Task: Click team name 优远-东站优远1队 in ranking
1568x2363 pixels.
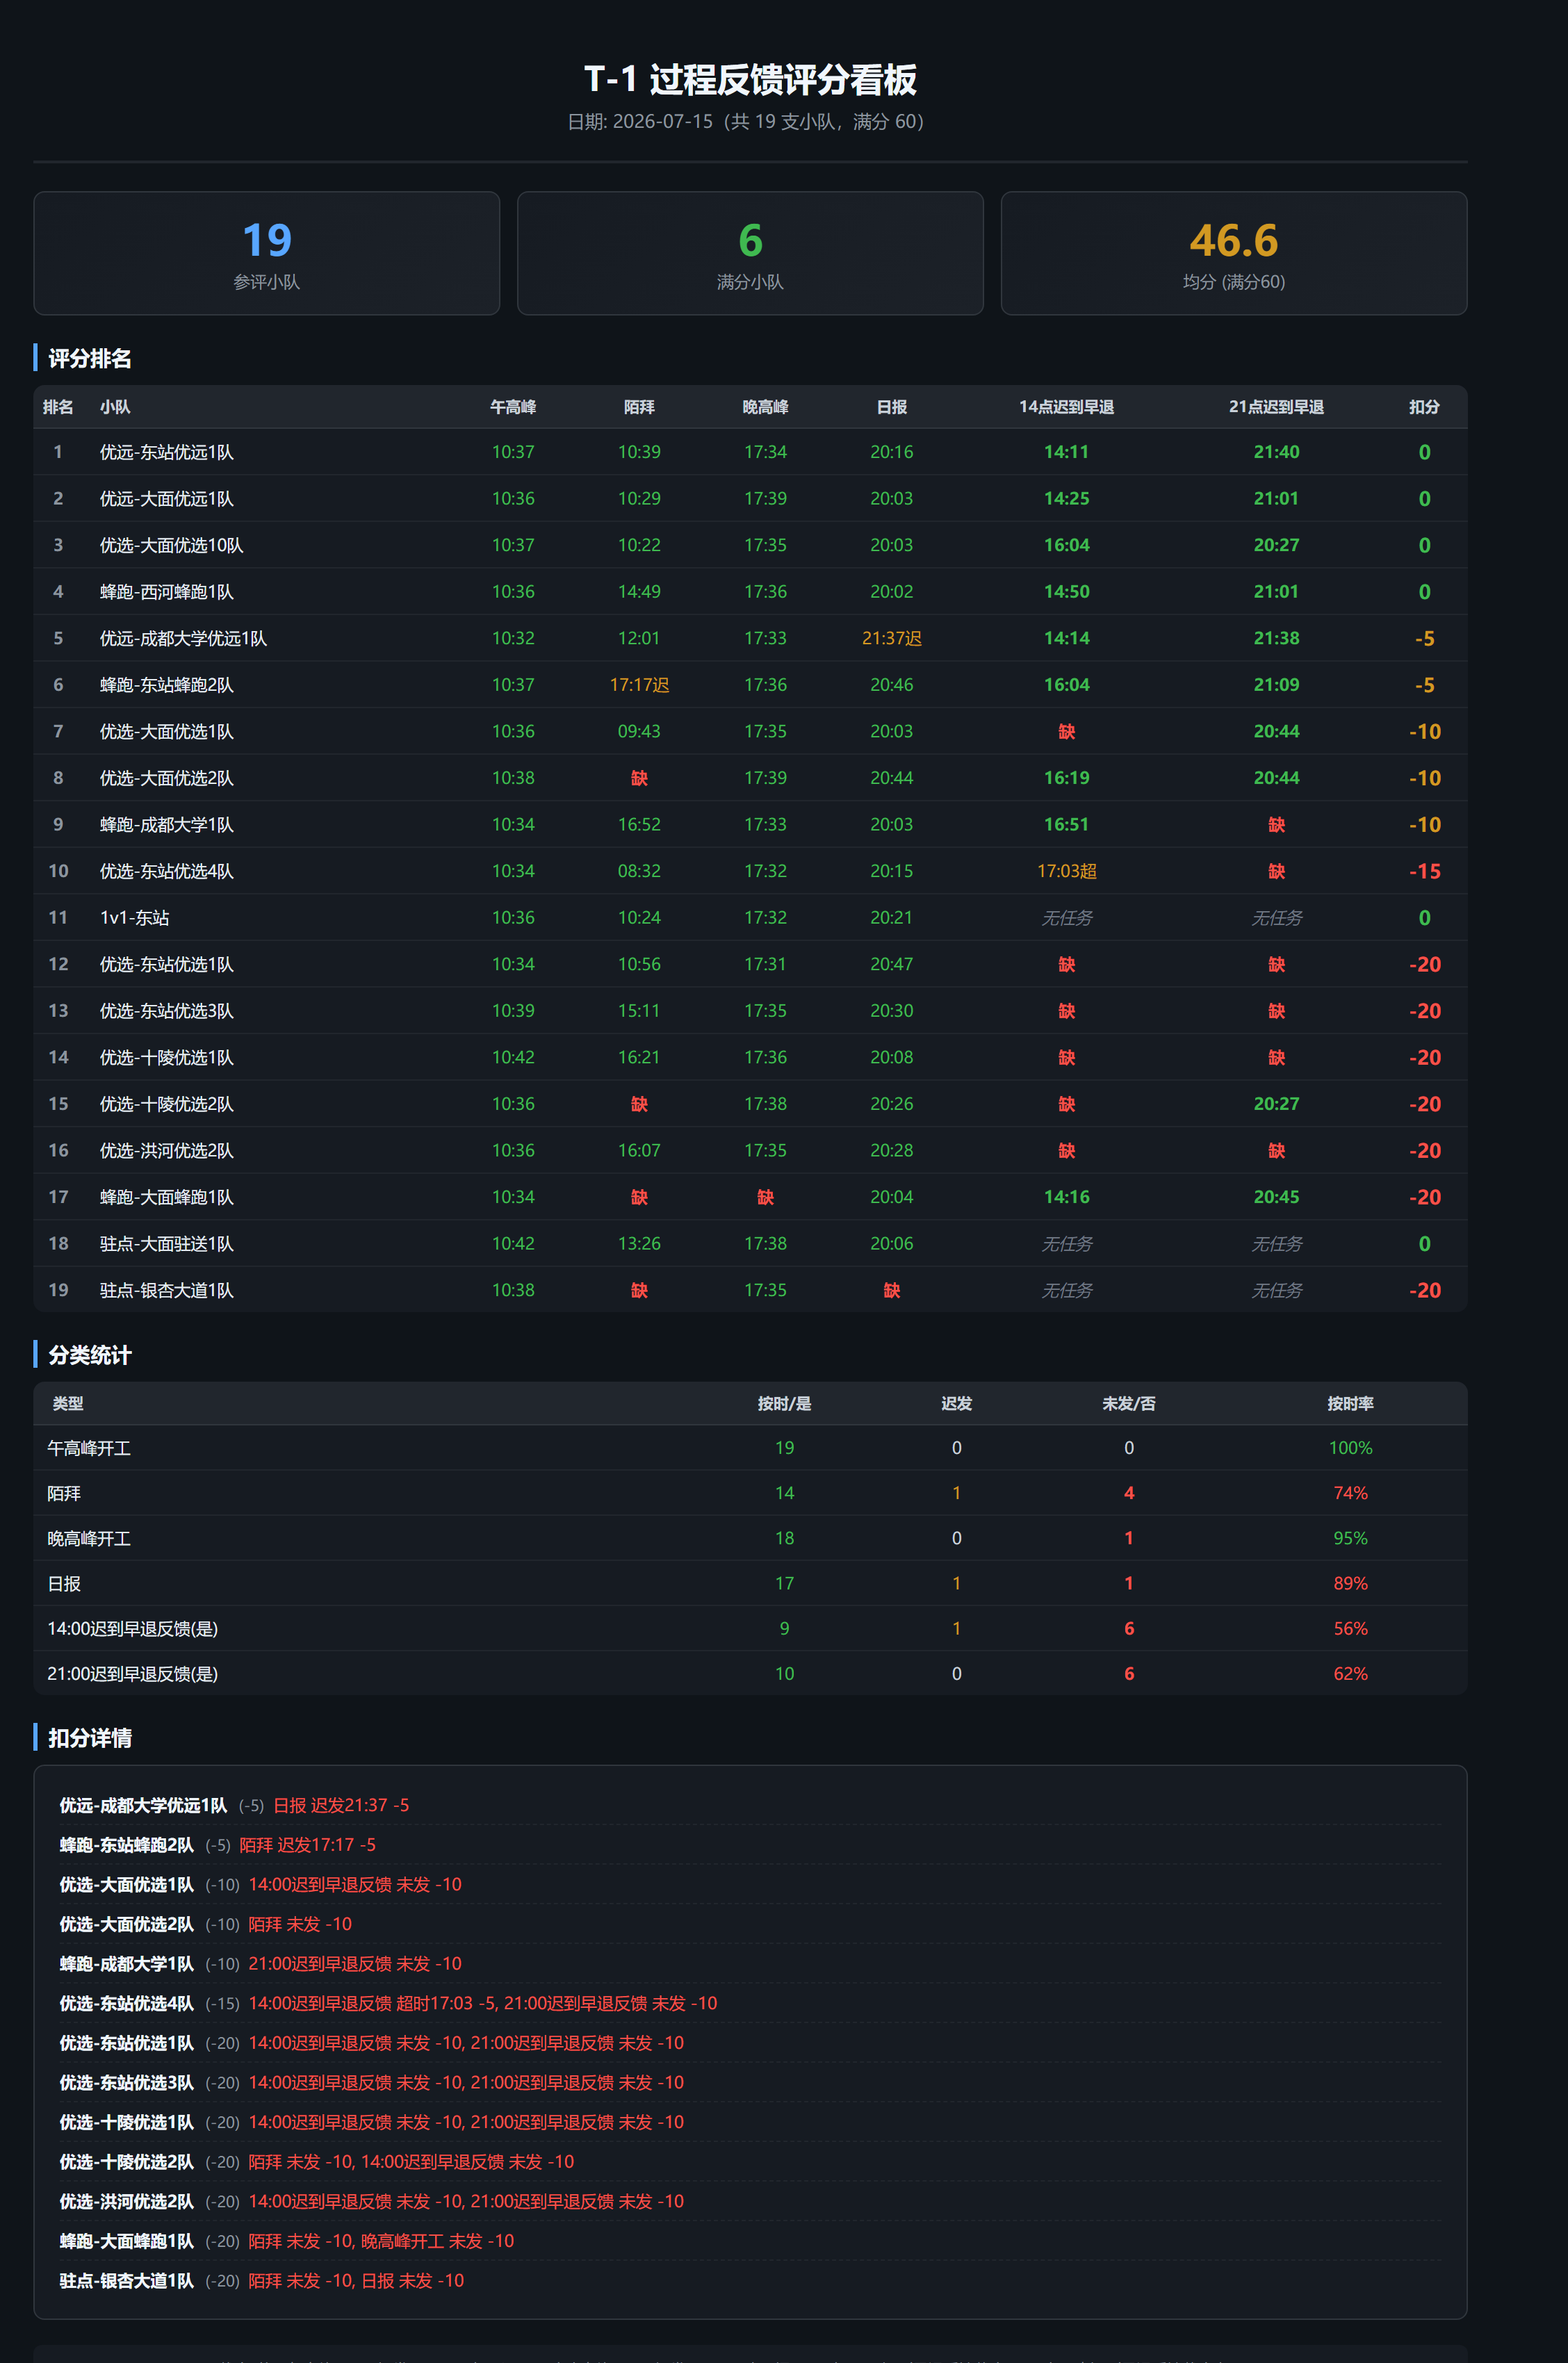Action: click(167, 452)
